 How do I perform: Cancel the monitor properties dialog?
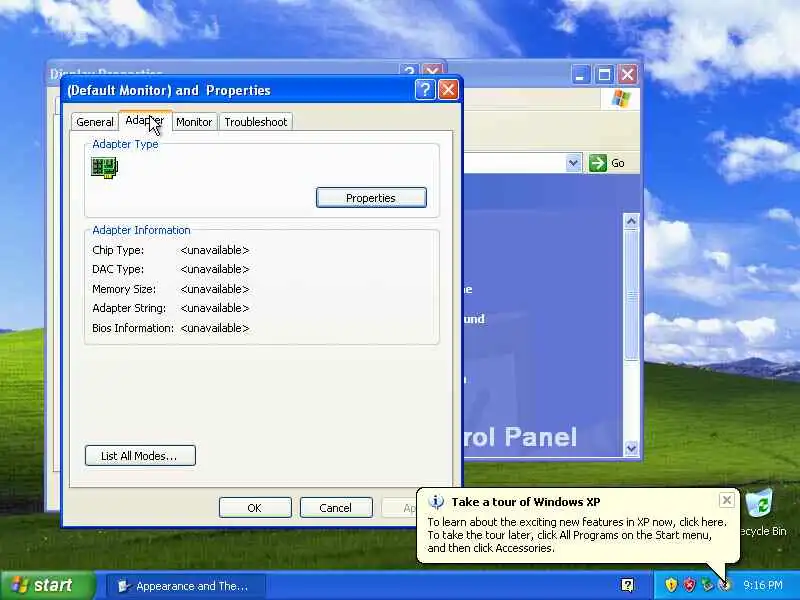335,508
